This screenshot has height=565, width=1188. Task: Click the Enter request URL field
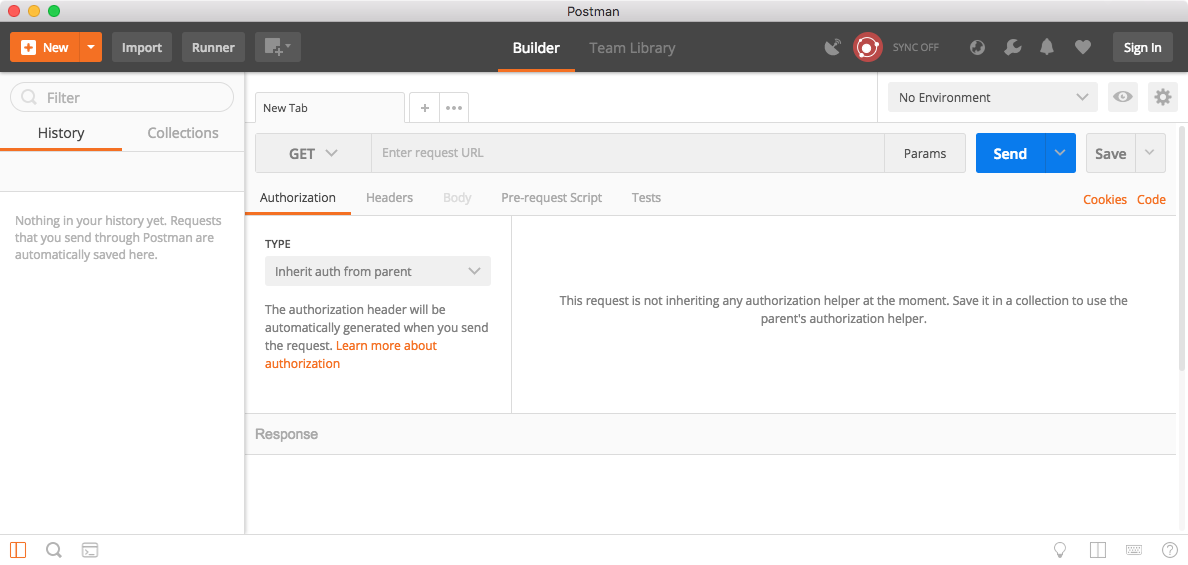tap(627, 153)
